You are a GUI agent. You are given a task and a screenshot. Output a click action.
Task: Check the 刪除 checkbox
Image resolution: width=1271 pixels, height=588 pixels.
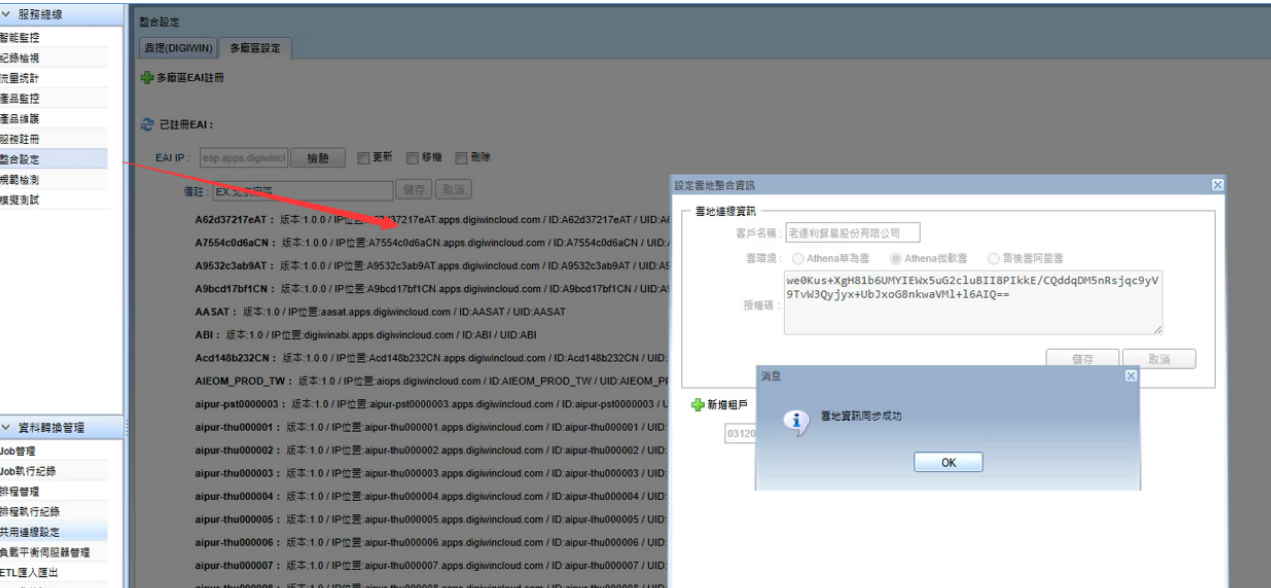point(461,158)
